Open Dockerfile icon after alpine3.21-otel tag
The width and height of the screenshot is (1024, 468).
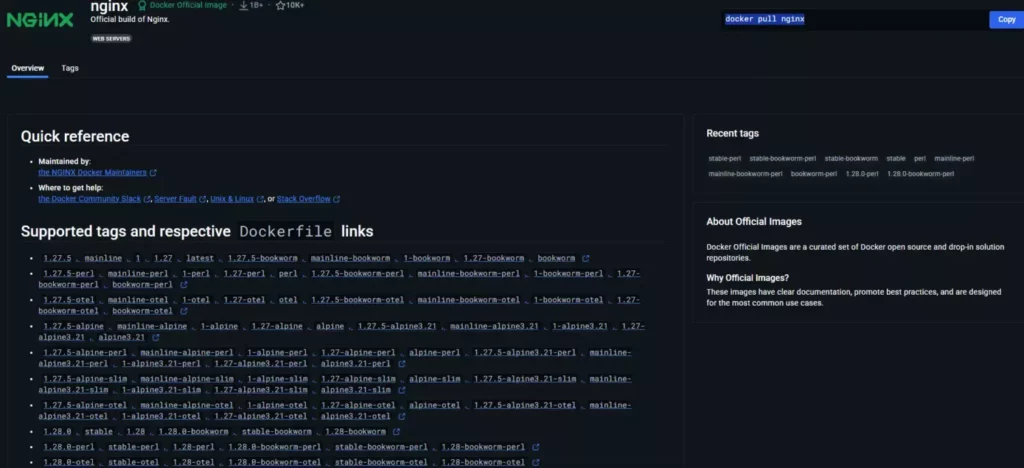pyautogui.click(x=402, y=416)
